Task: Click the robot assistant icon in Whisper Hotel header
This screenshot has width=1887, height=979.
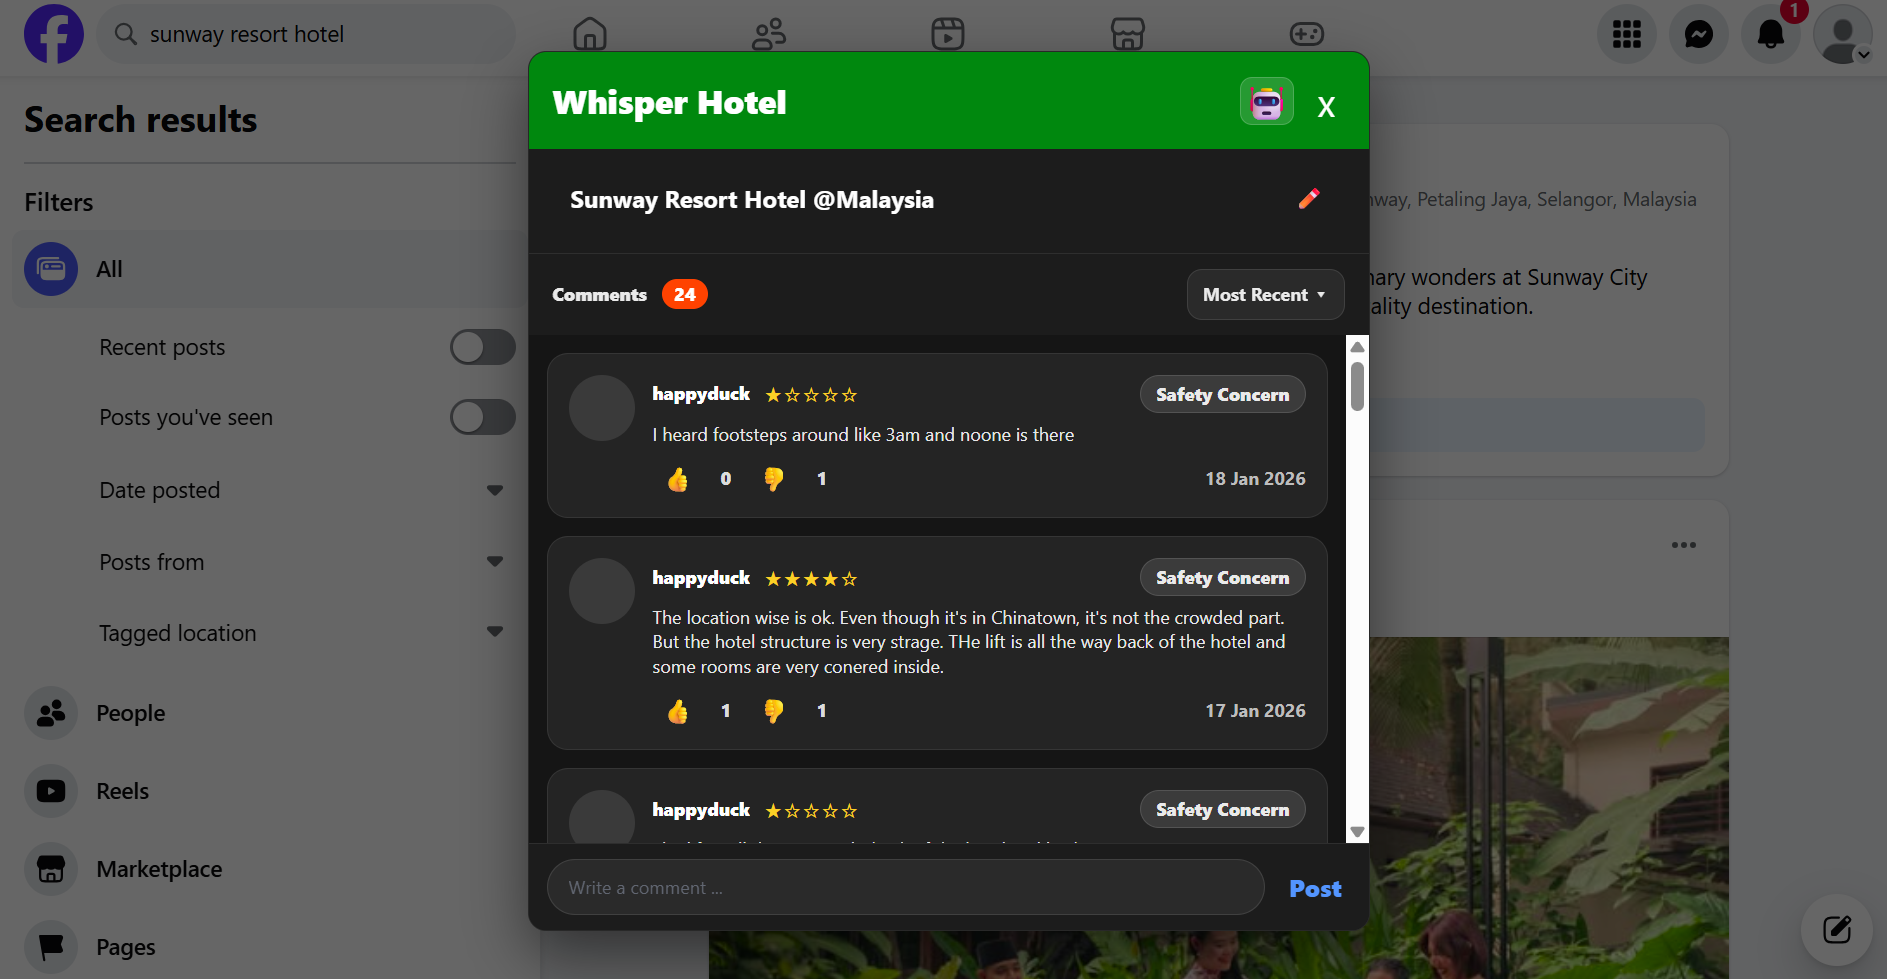Action: point(1266,102)
